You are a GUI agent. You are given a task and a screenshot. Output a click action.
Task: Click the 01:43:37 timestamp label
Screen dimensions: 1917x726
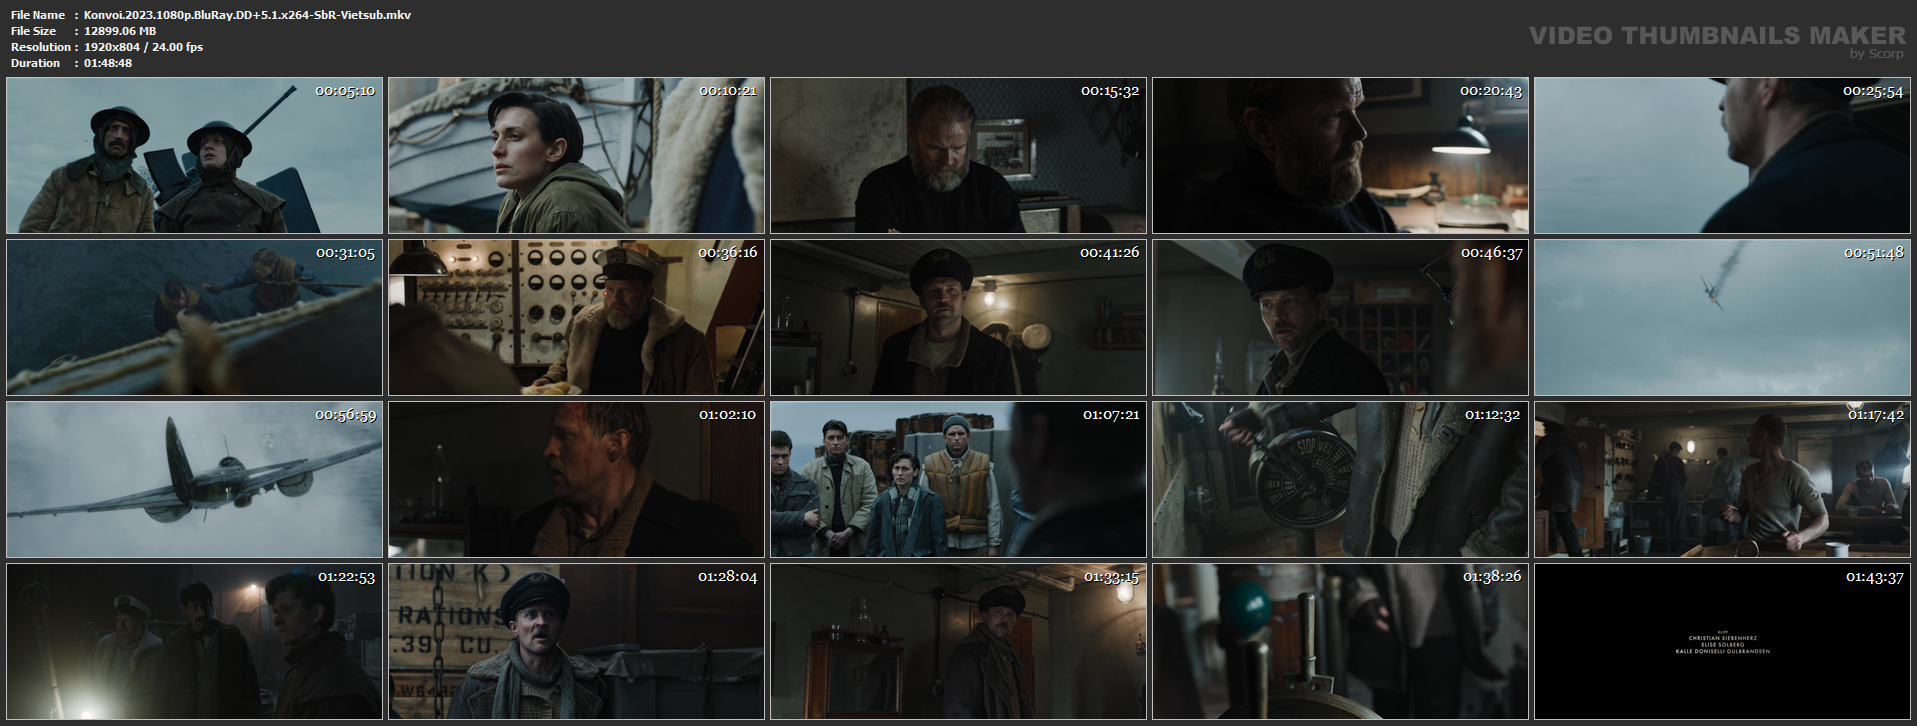[1874, 577]
